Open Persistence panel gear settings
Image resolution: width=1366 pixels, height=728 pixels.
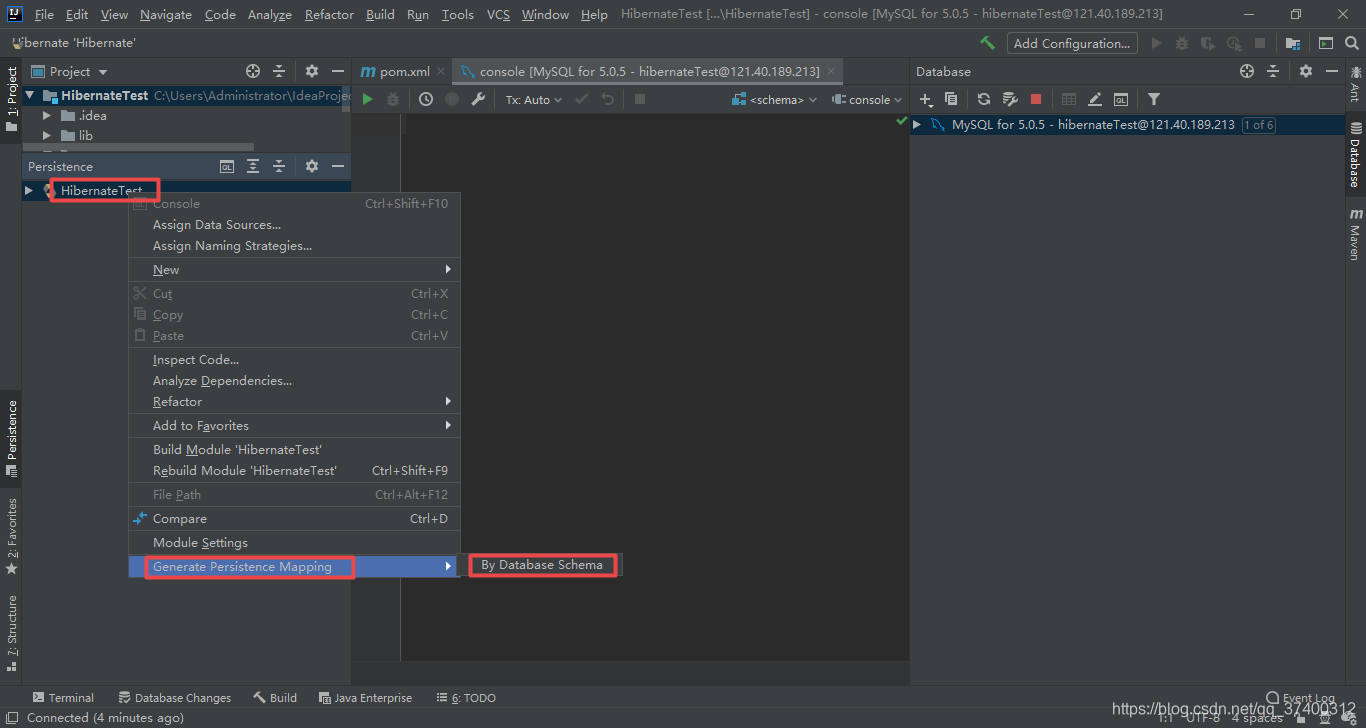click(x=312, y=166)
